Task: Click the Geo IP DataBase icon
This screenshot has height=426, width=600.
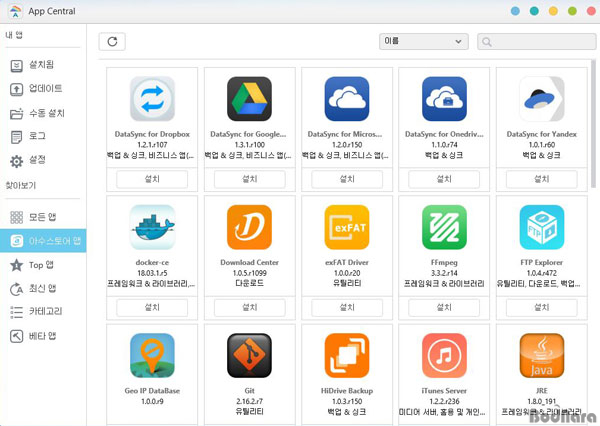Action: pos(152,356)
